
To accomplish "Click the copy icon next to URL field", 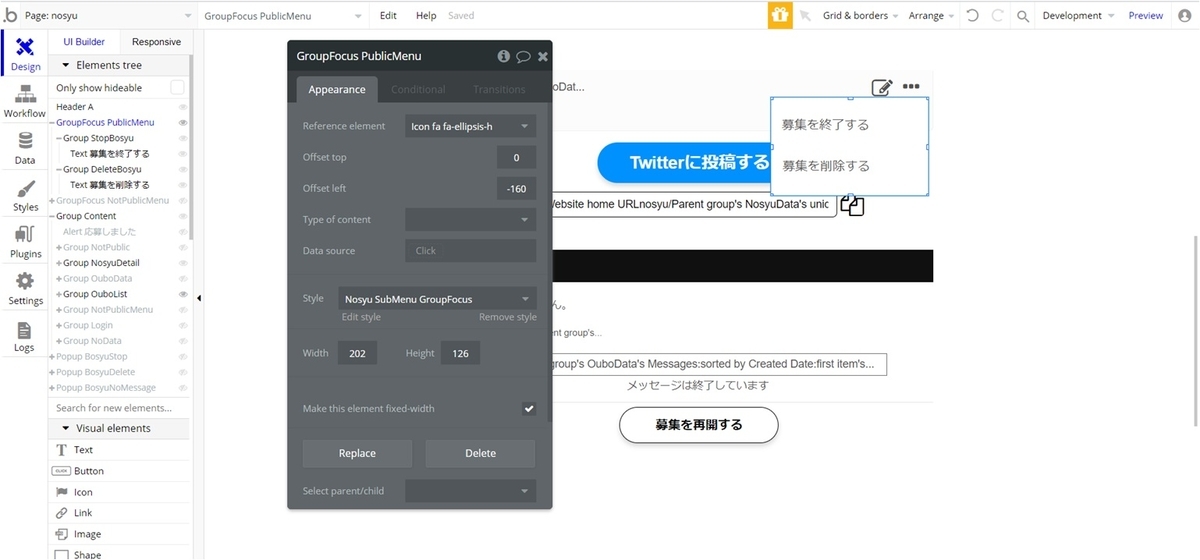I will click(x=852, y=205).
